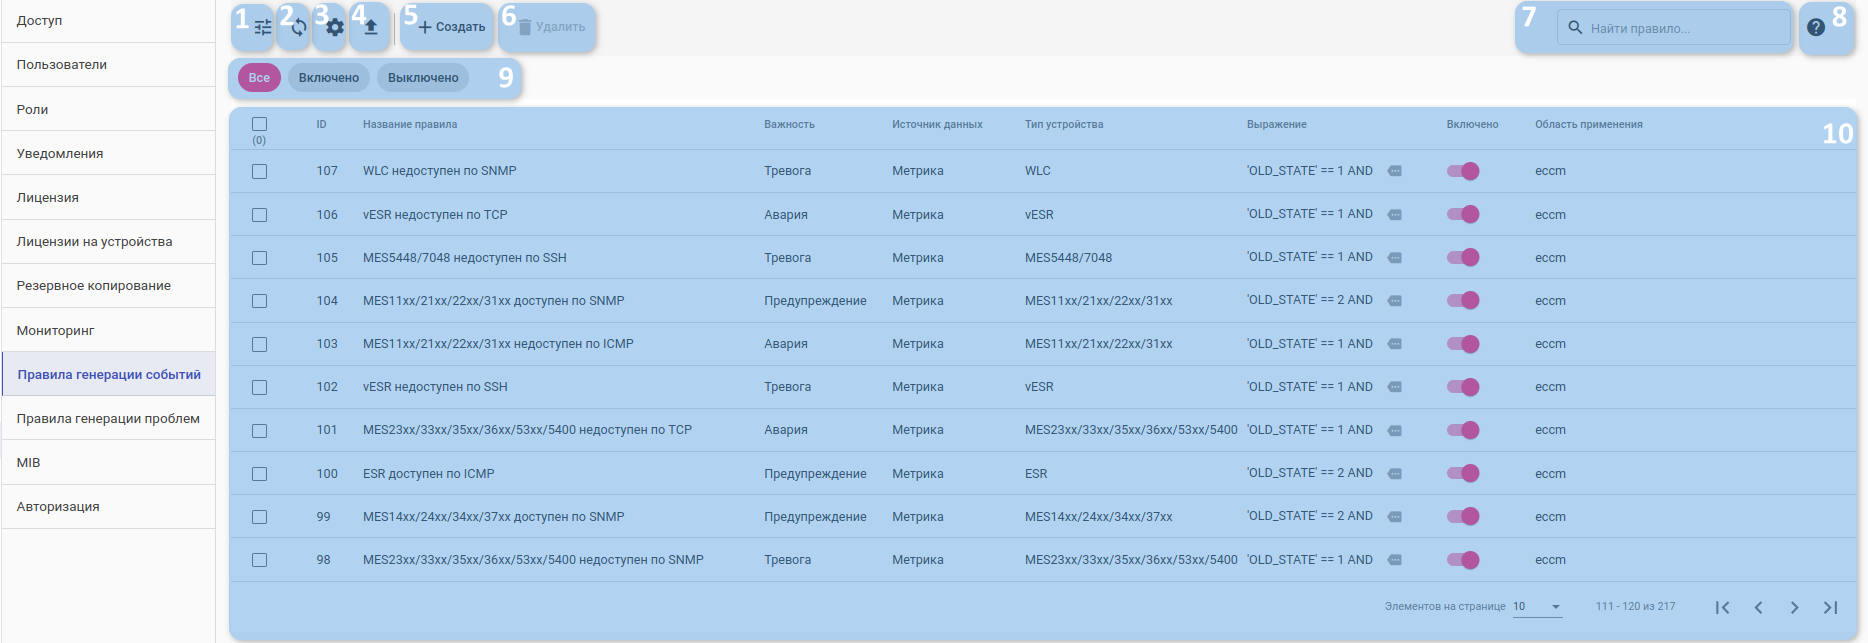Screen dimensions: 1868x643
Task: Select checkbox for rule 98
Action: [259, 560]
